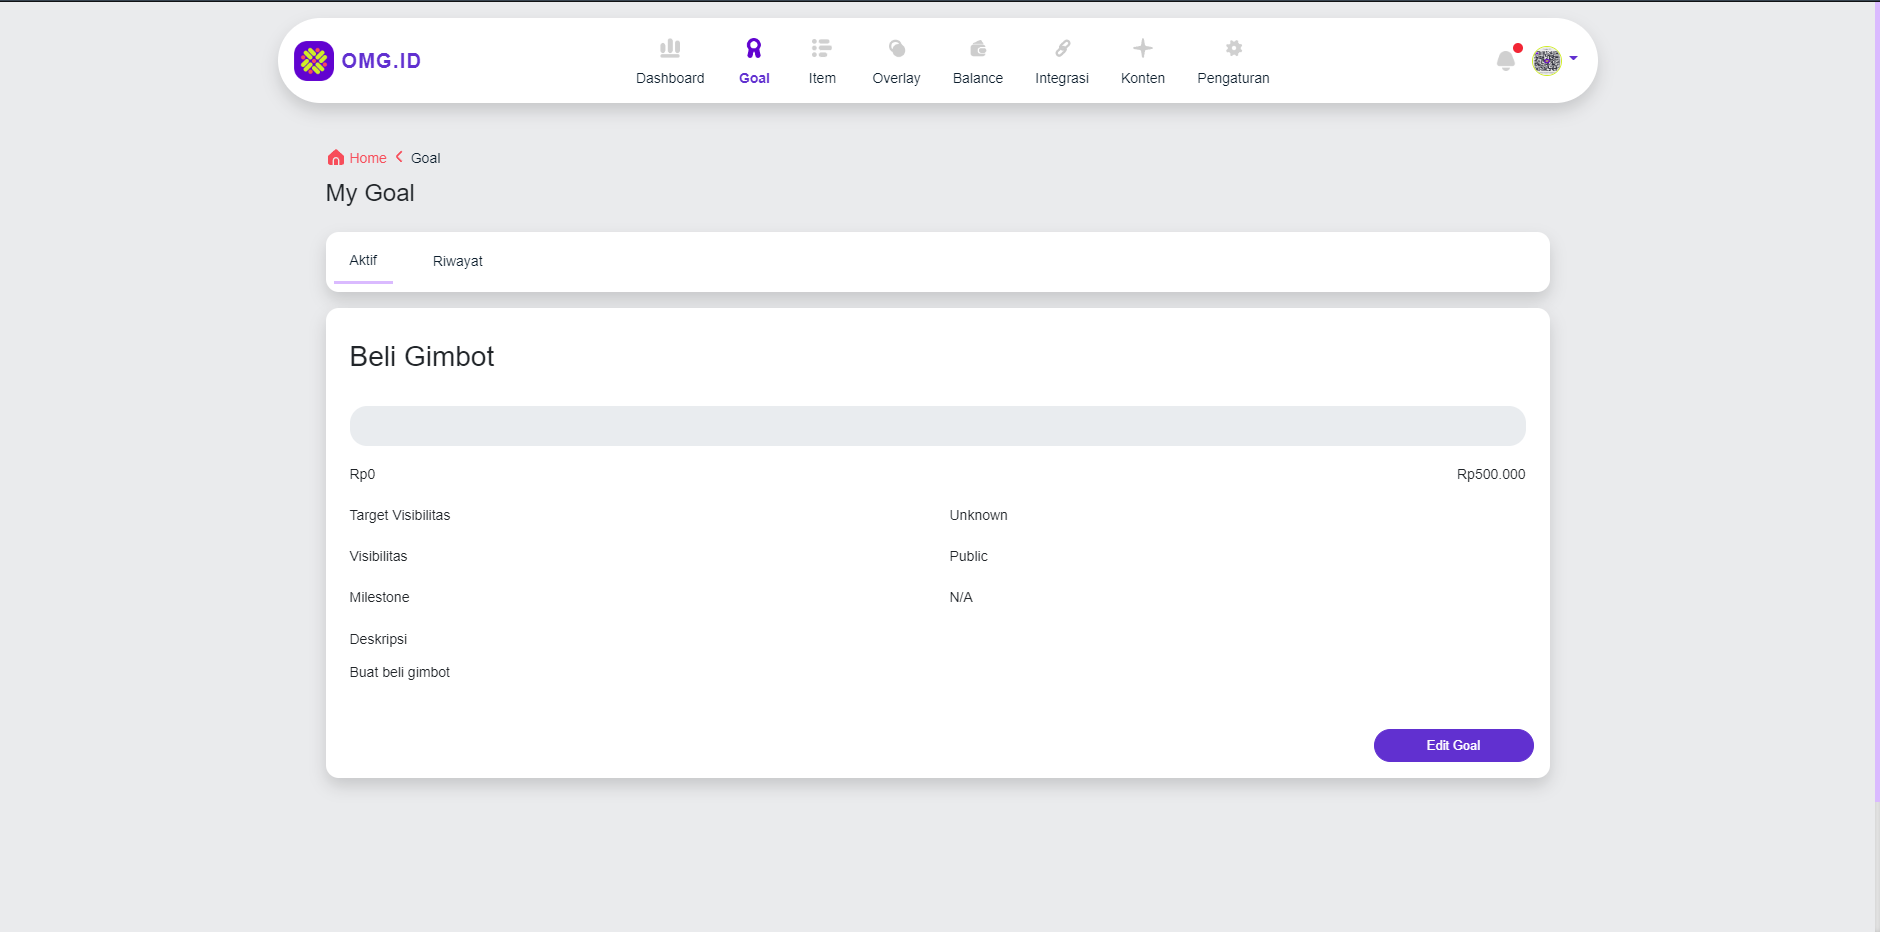Go to Home via breadcrumb link
The image size is (1880, 932).
tap(367, 158)
